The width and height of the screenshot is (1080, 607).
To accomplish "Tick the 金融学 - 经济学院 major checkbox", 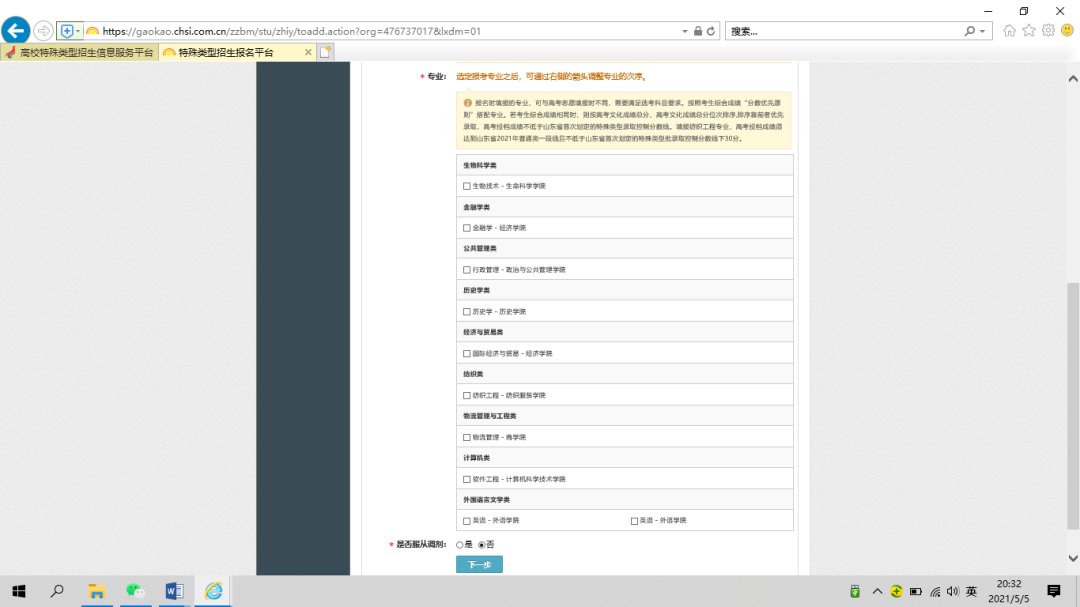I will (x=466, y=228).
